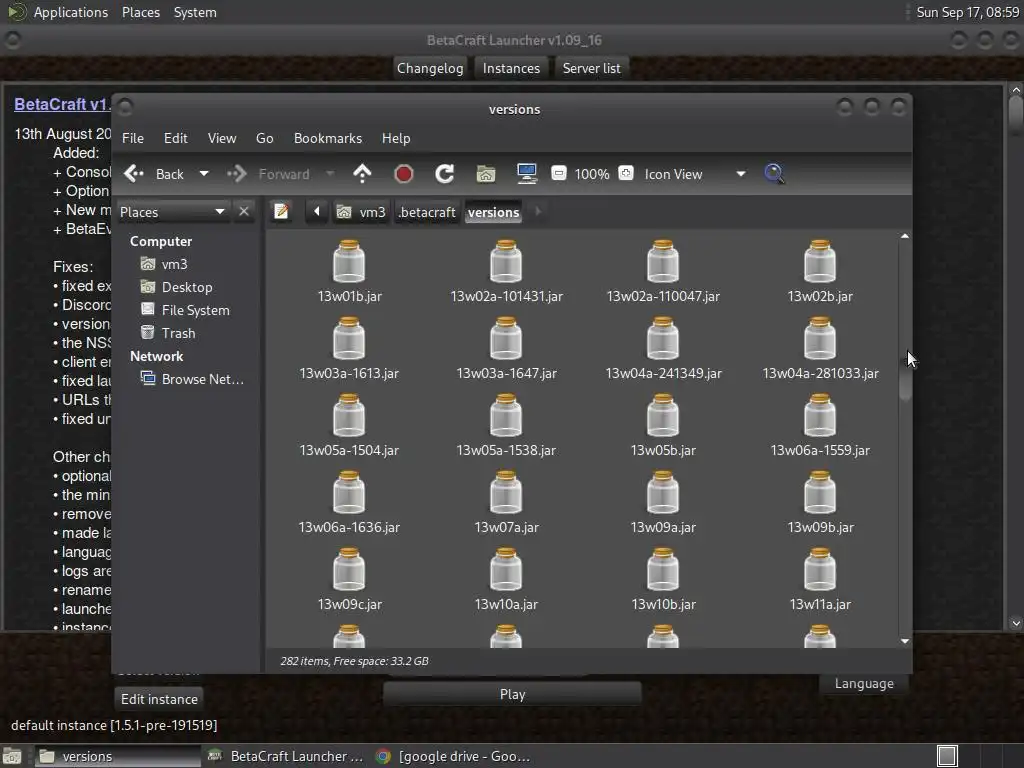Image resolution: width=1024 pixels, height=768 pixels.
Task: Click the Up (parent folder) arrow icon
Action: [362, 174]
